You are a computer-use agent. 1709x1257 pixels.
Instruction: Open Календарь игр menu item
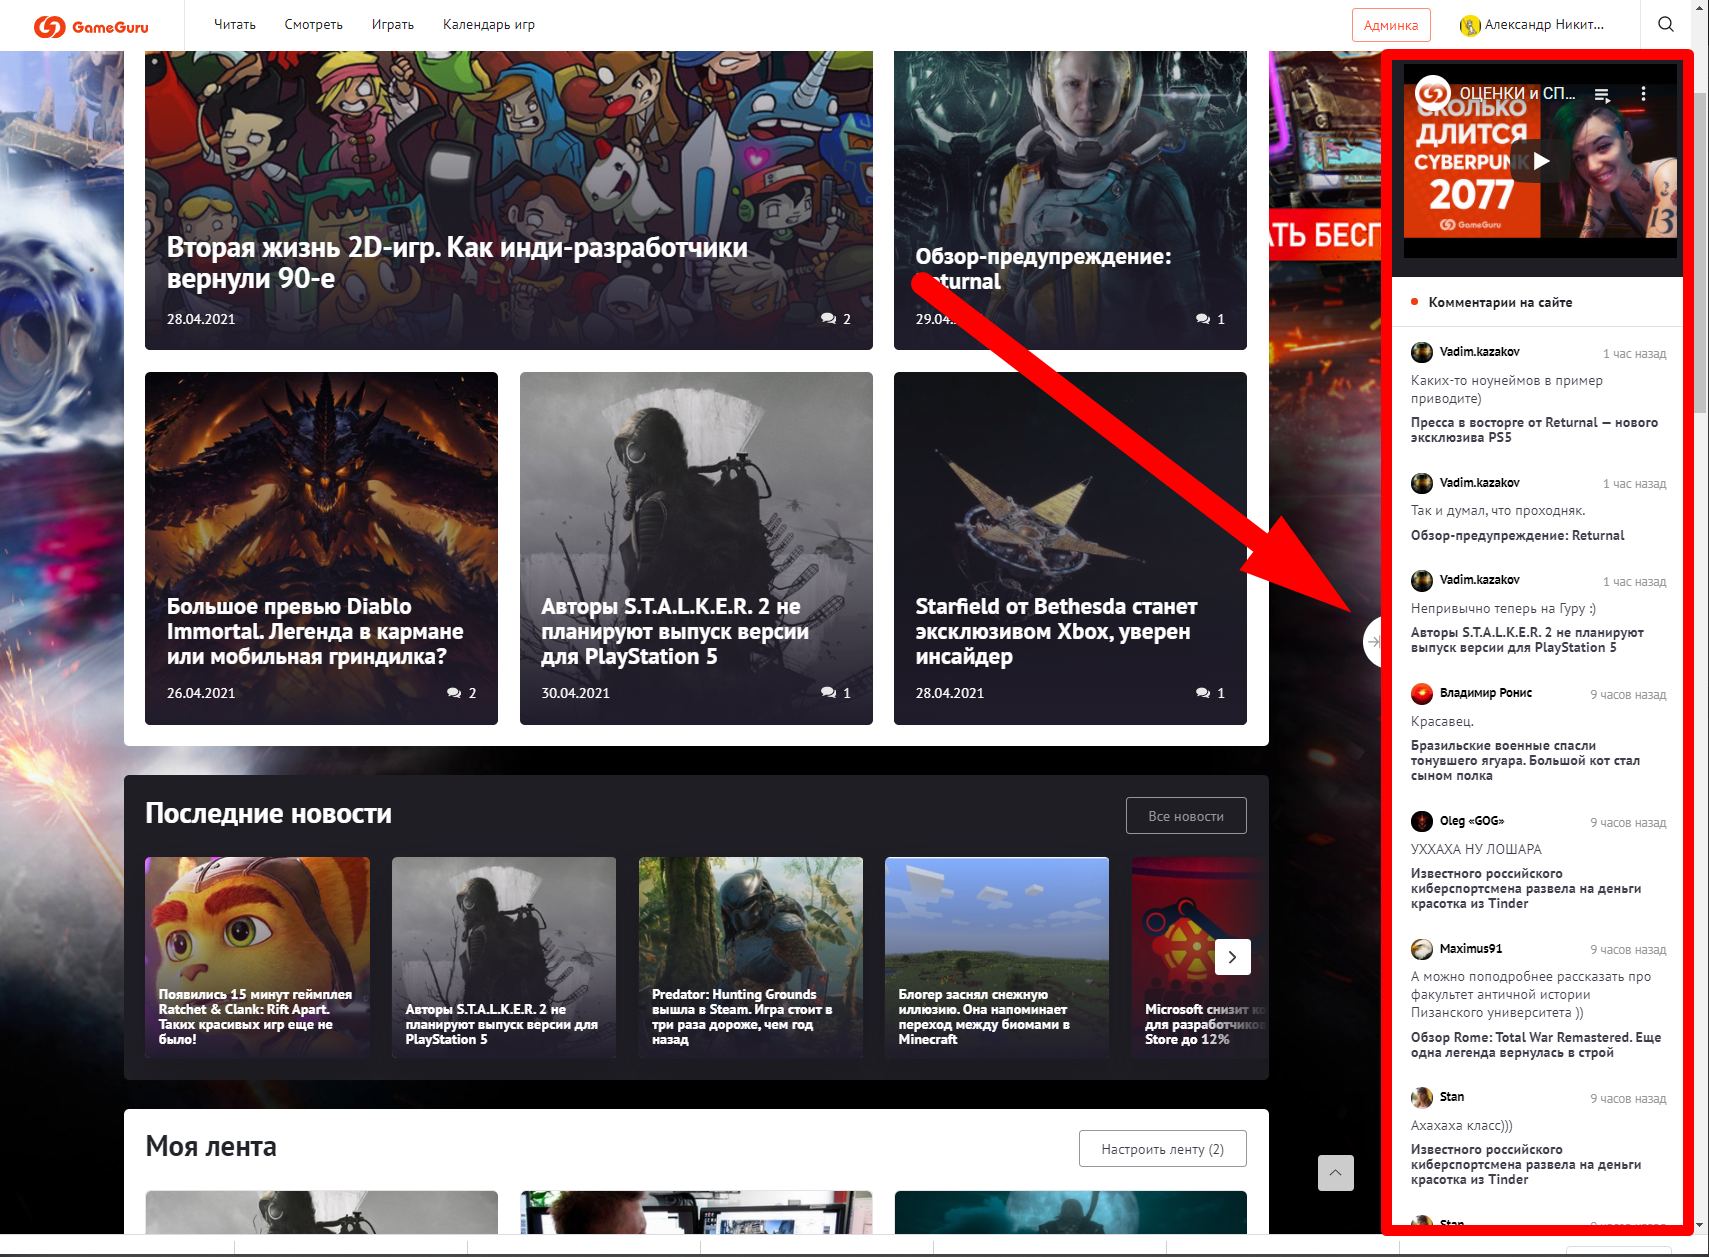click(489, 25)
